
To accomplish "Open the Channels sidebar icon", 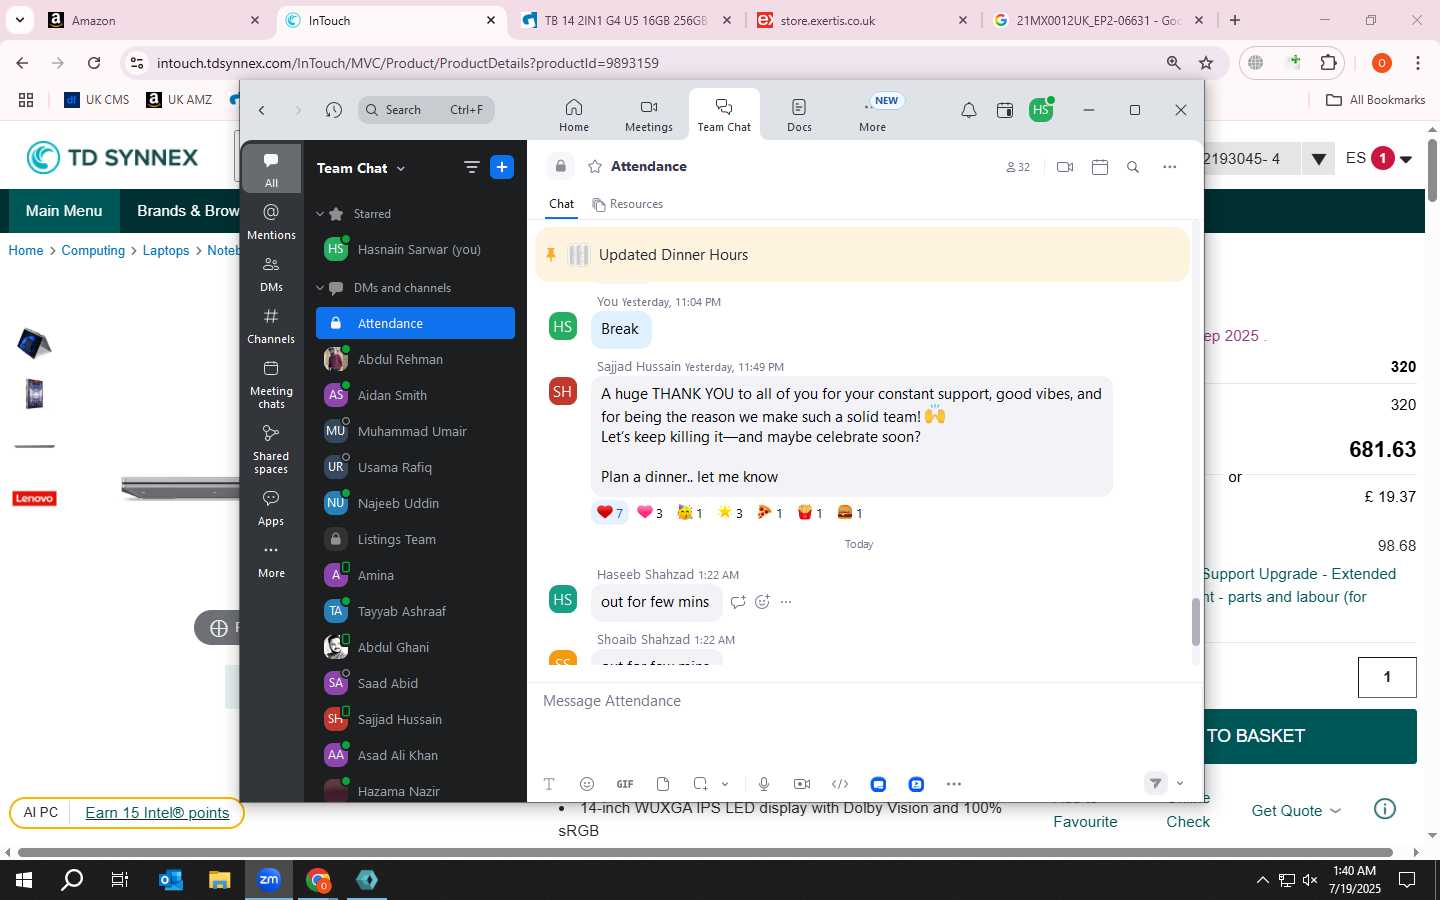I will point(271,325).
